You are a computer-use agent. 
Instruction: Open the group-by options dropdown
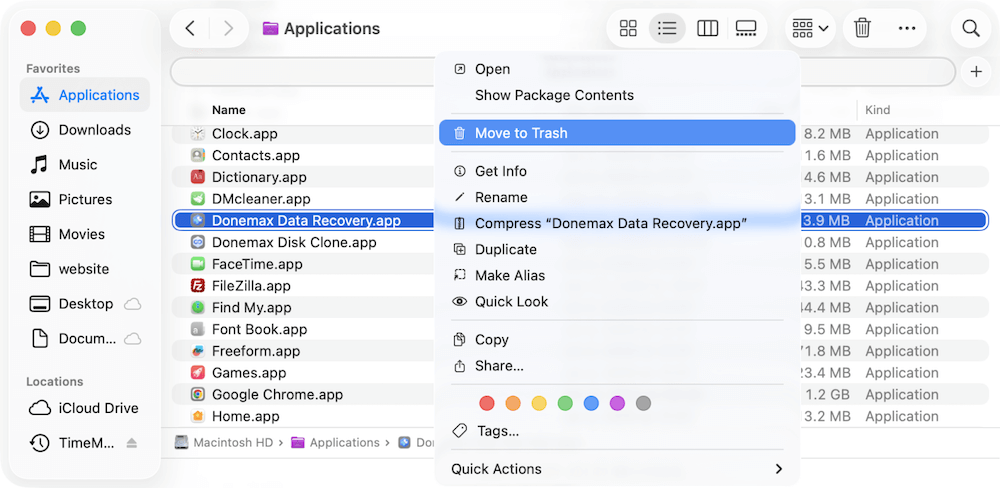(x=810, y=29)
